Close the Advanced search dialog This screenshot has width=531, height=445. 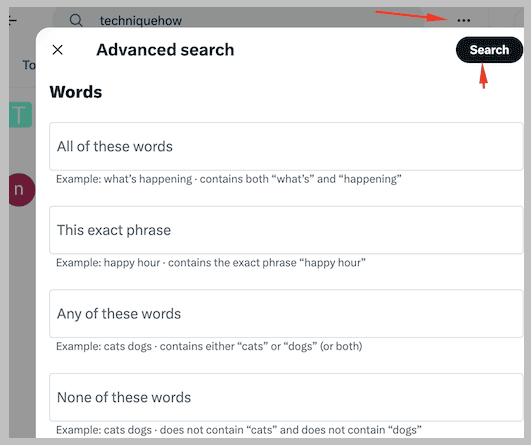[58, 50]
